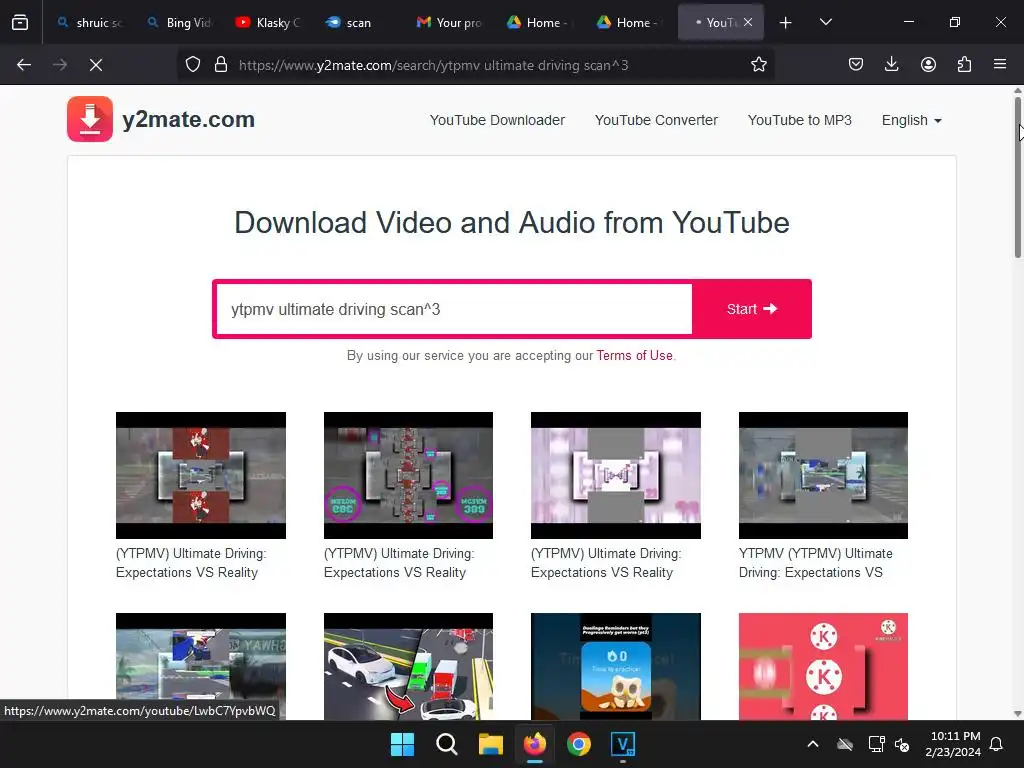Open the taskbar clock and date

[953, 744]
